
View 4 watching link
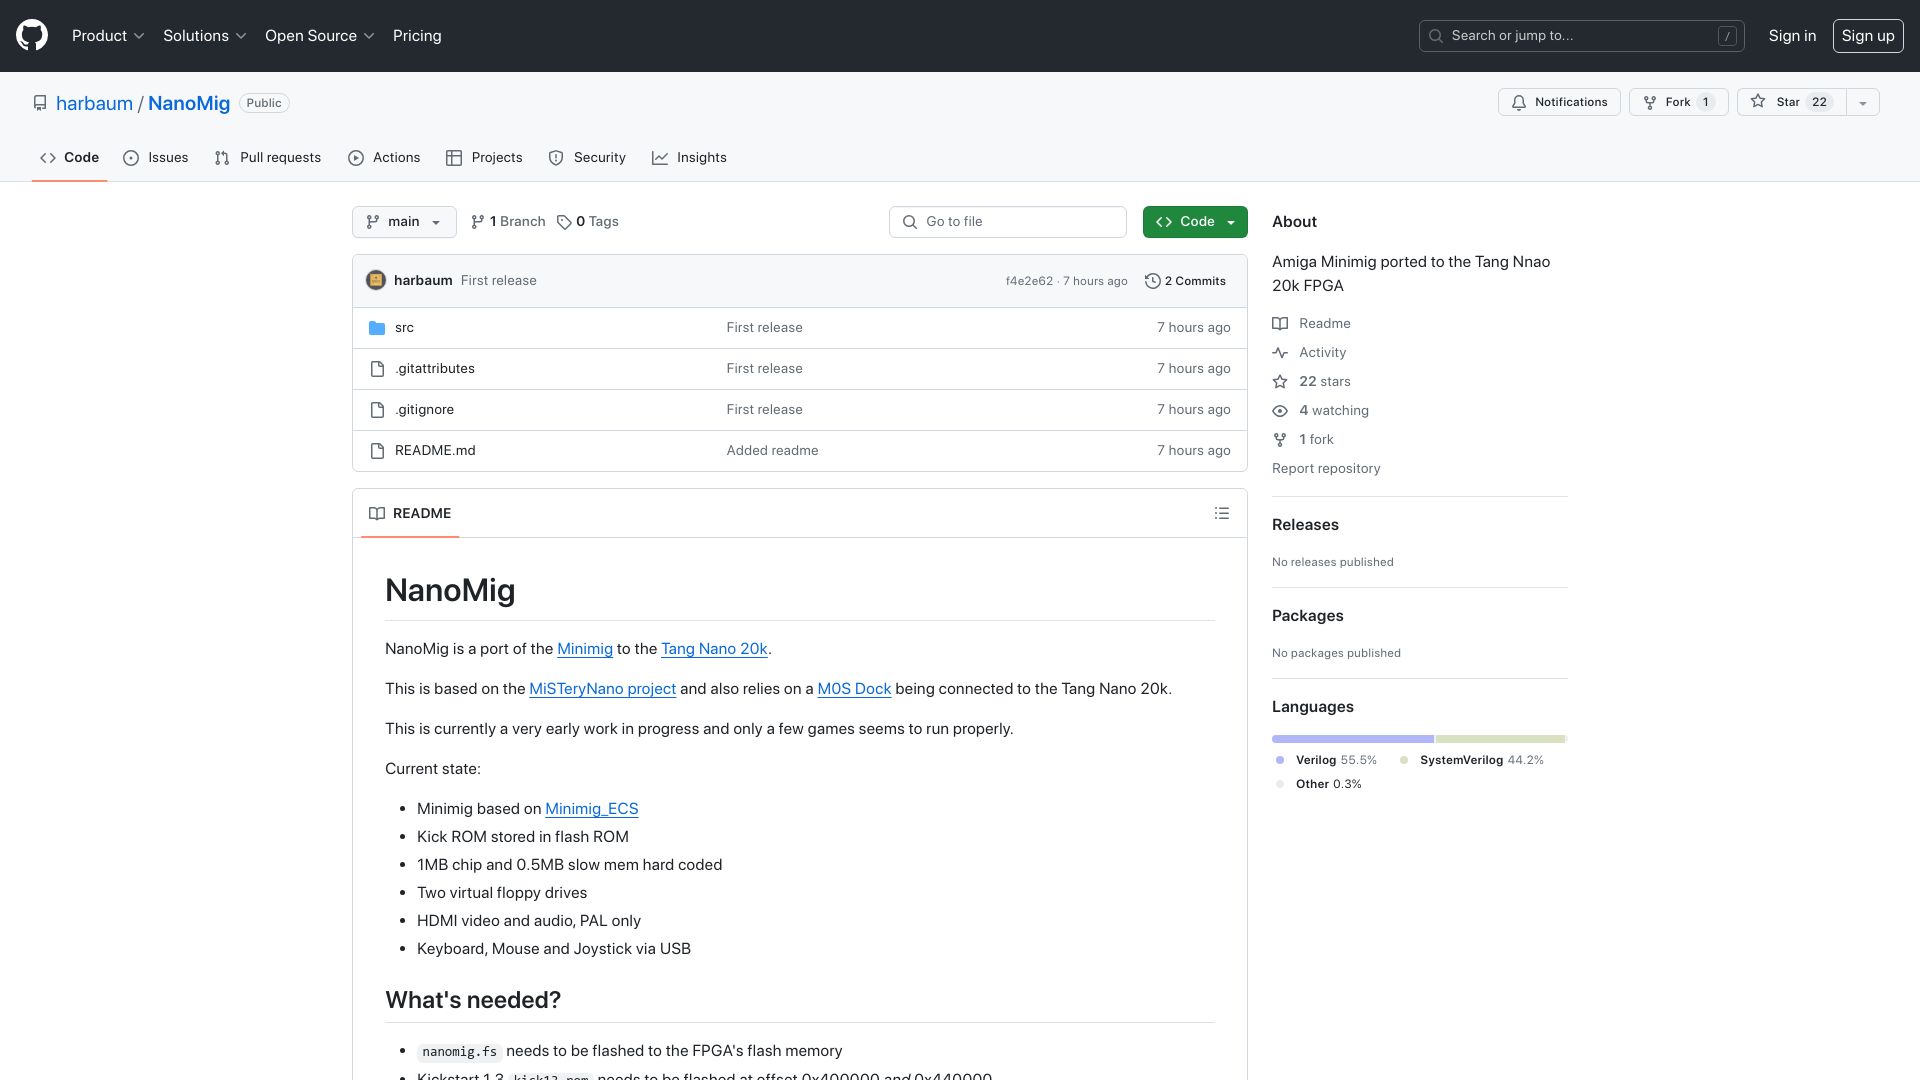[x=1320, y=411]
